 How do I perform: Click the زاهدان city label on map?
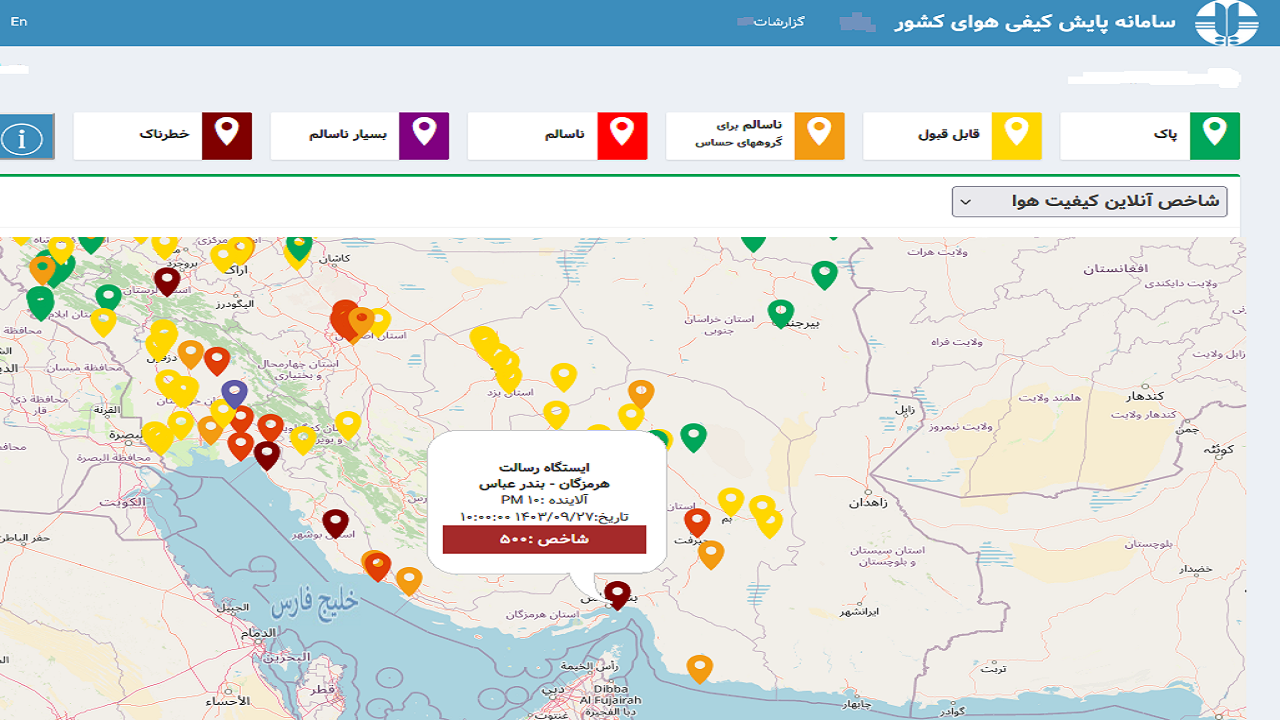pos(869,502)
